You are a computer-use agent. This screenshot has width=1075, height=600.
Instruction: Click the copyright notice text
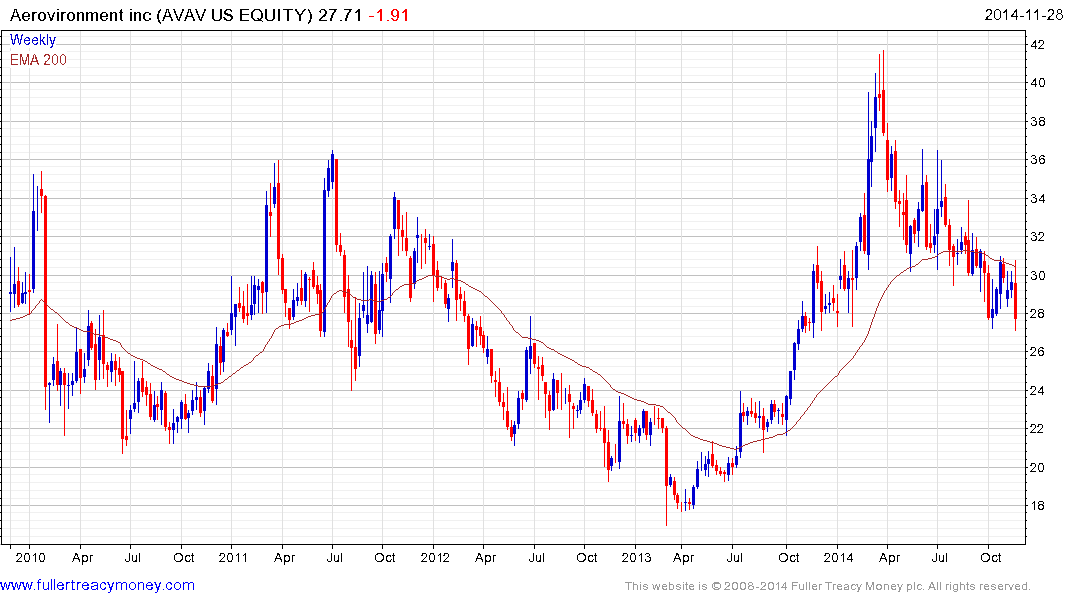(828, 586)
